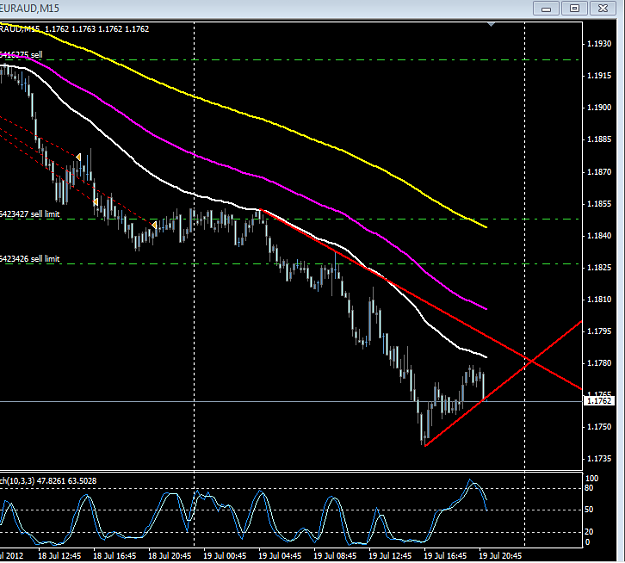Select the horizontal current price line
625x563 pixels.
291,401
